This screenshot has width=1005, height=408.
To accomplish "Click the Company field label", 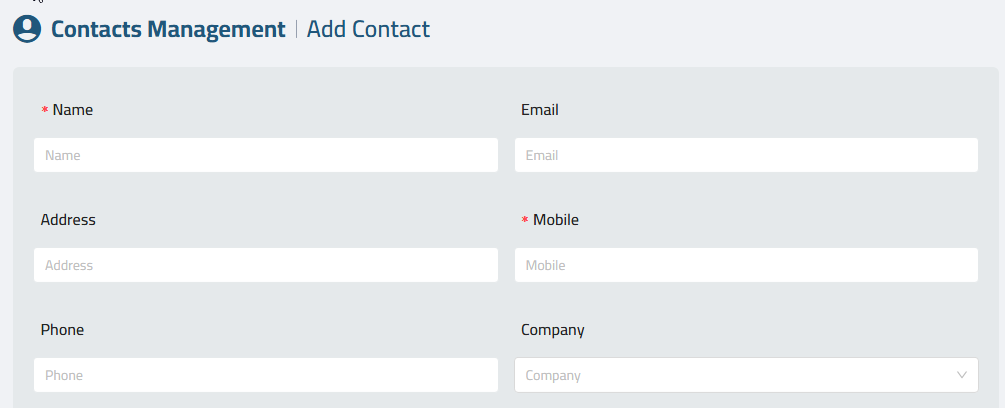I will click(x=552, y=330).
